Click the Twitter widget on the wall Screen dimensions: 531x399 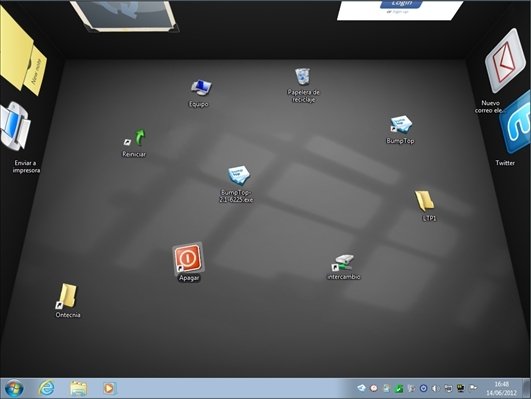516,123
